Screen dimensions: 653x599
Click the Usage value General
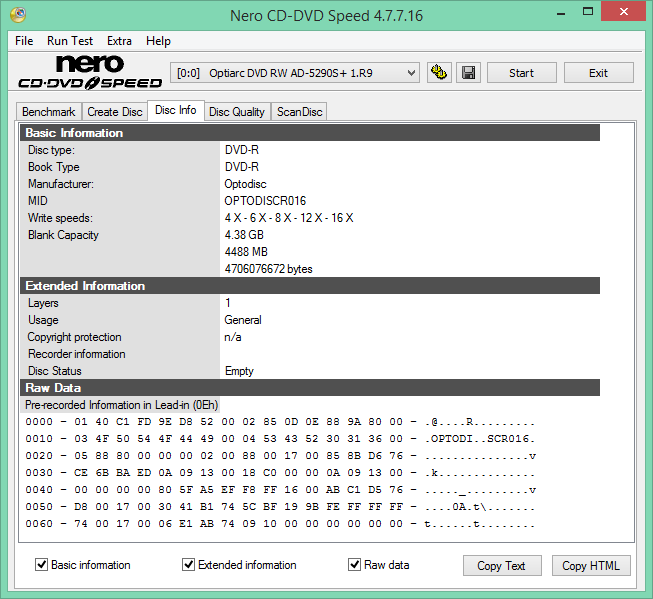pyautogui.click(x=243, y=320)
